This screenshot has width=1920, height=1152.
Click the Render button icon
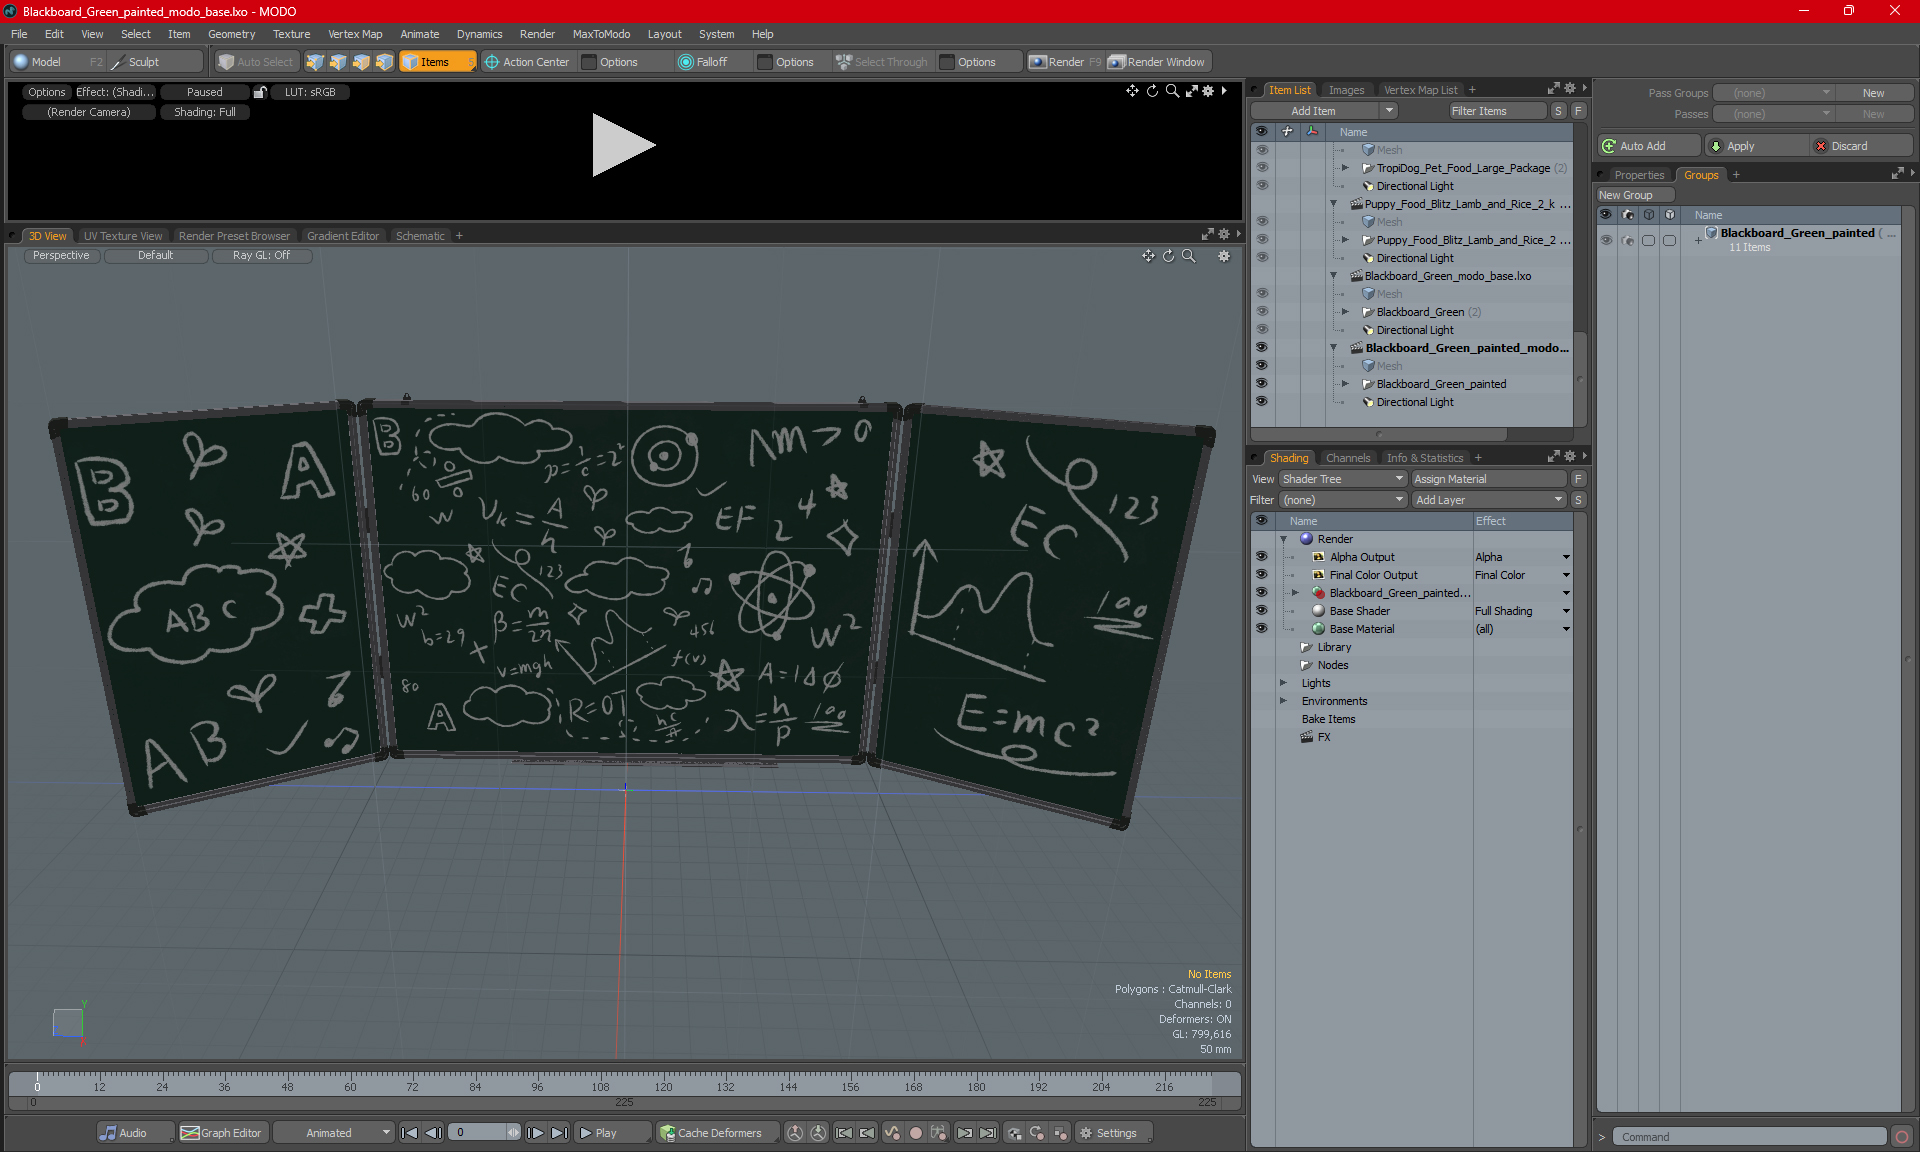click(1039, 62)
